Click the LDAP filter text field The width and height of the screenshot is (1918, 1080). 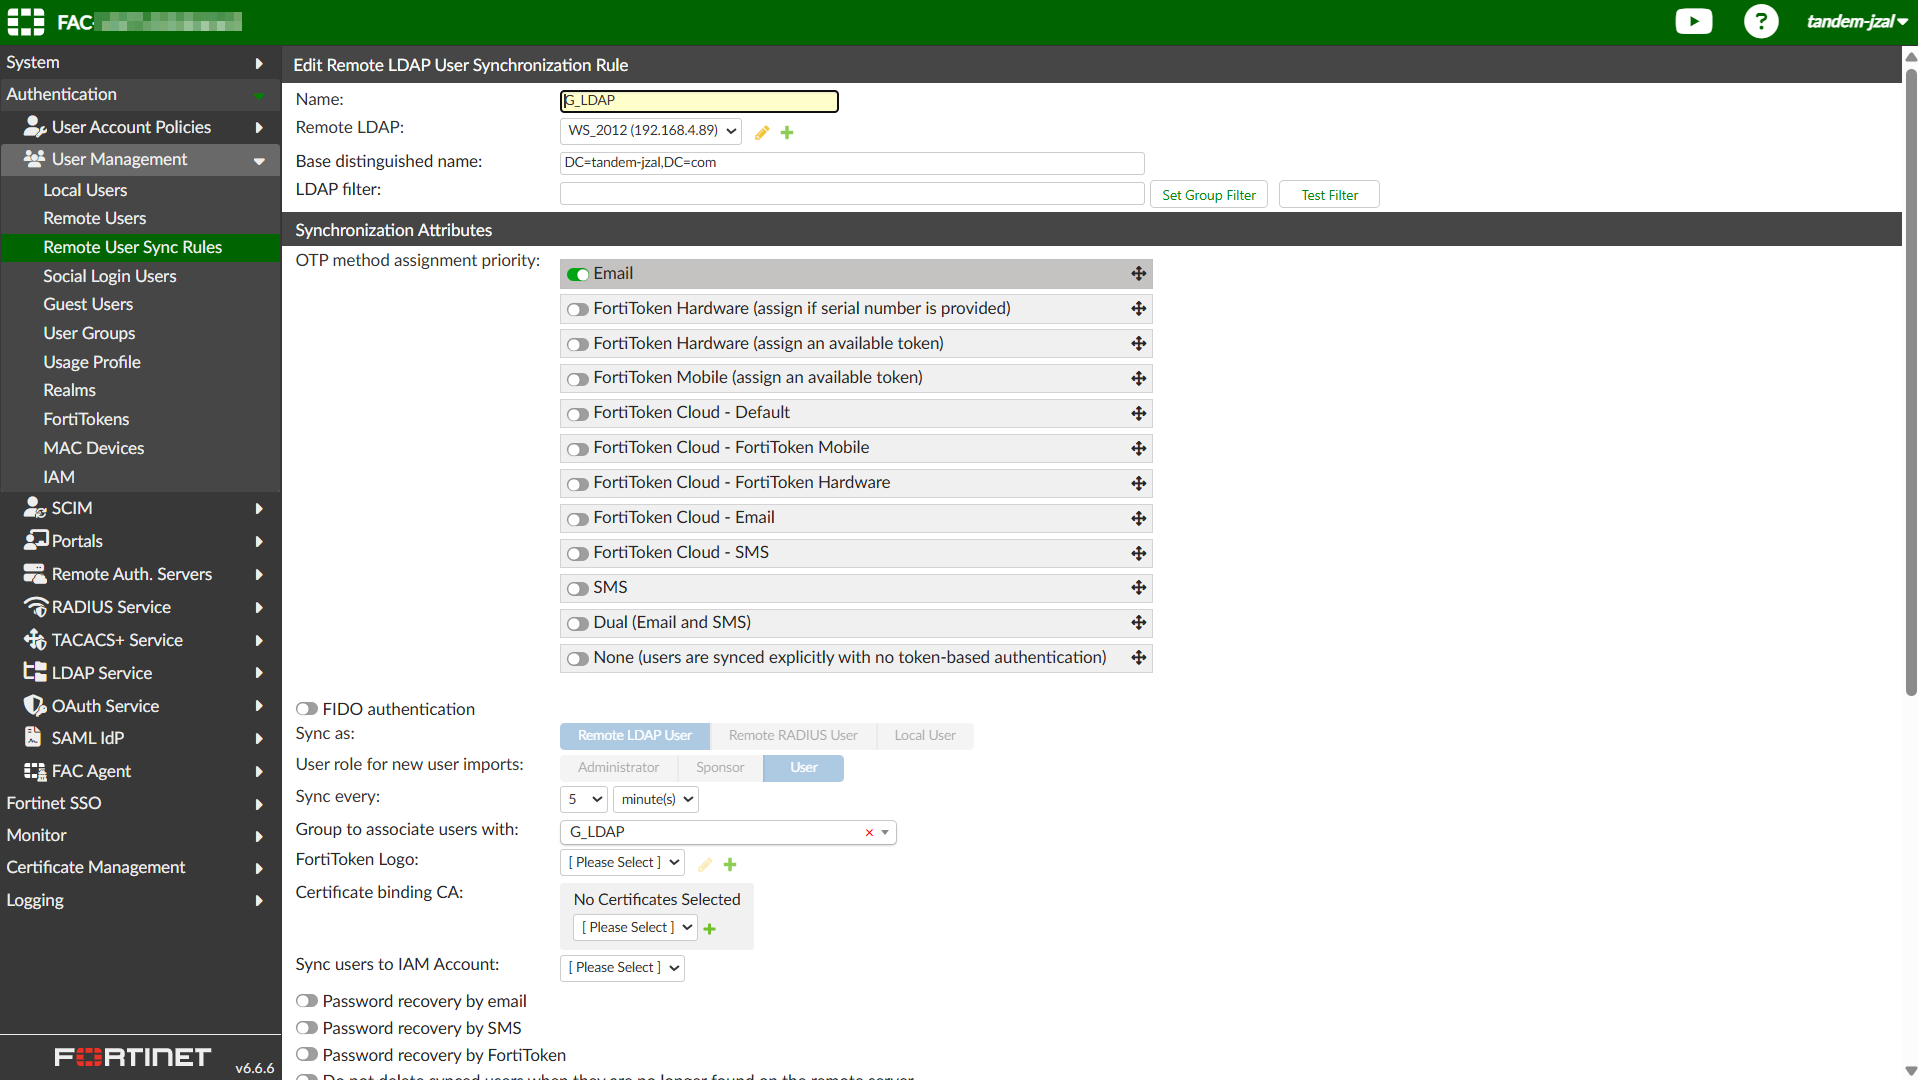pyautogui.click(x=852, y=194)
